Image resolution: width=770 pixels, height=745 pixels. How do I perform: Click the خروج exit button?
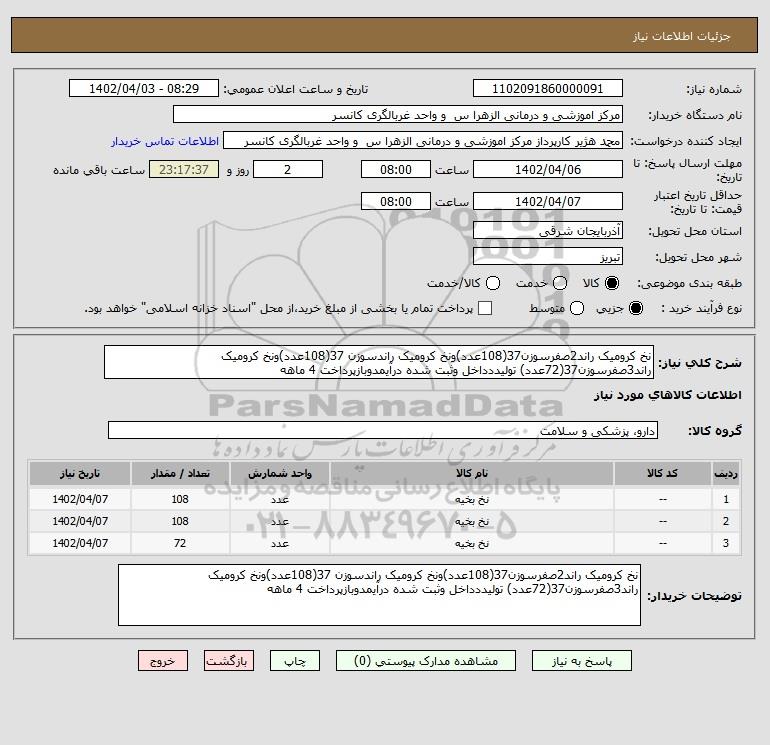[163, 661]
